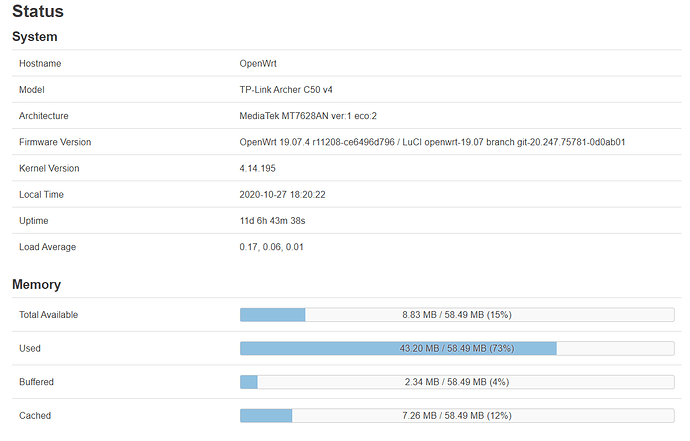Click the Total Available memory progress bar

coord(457,315)
